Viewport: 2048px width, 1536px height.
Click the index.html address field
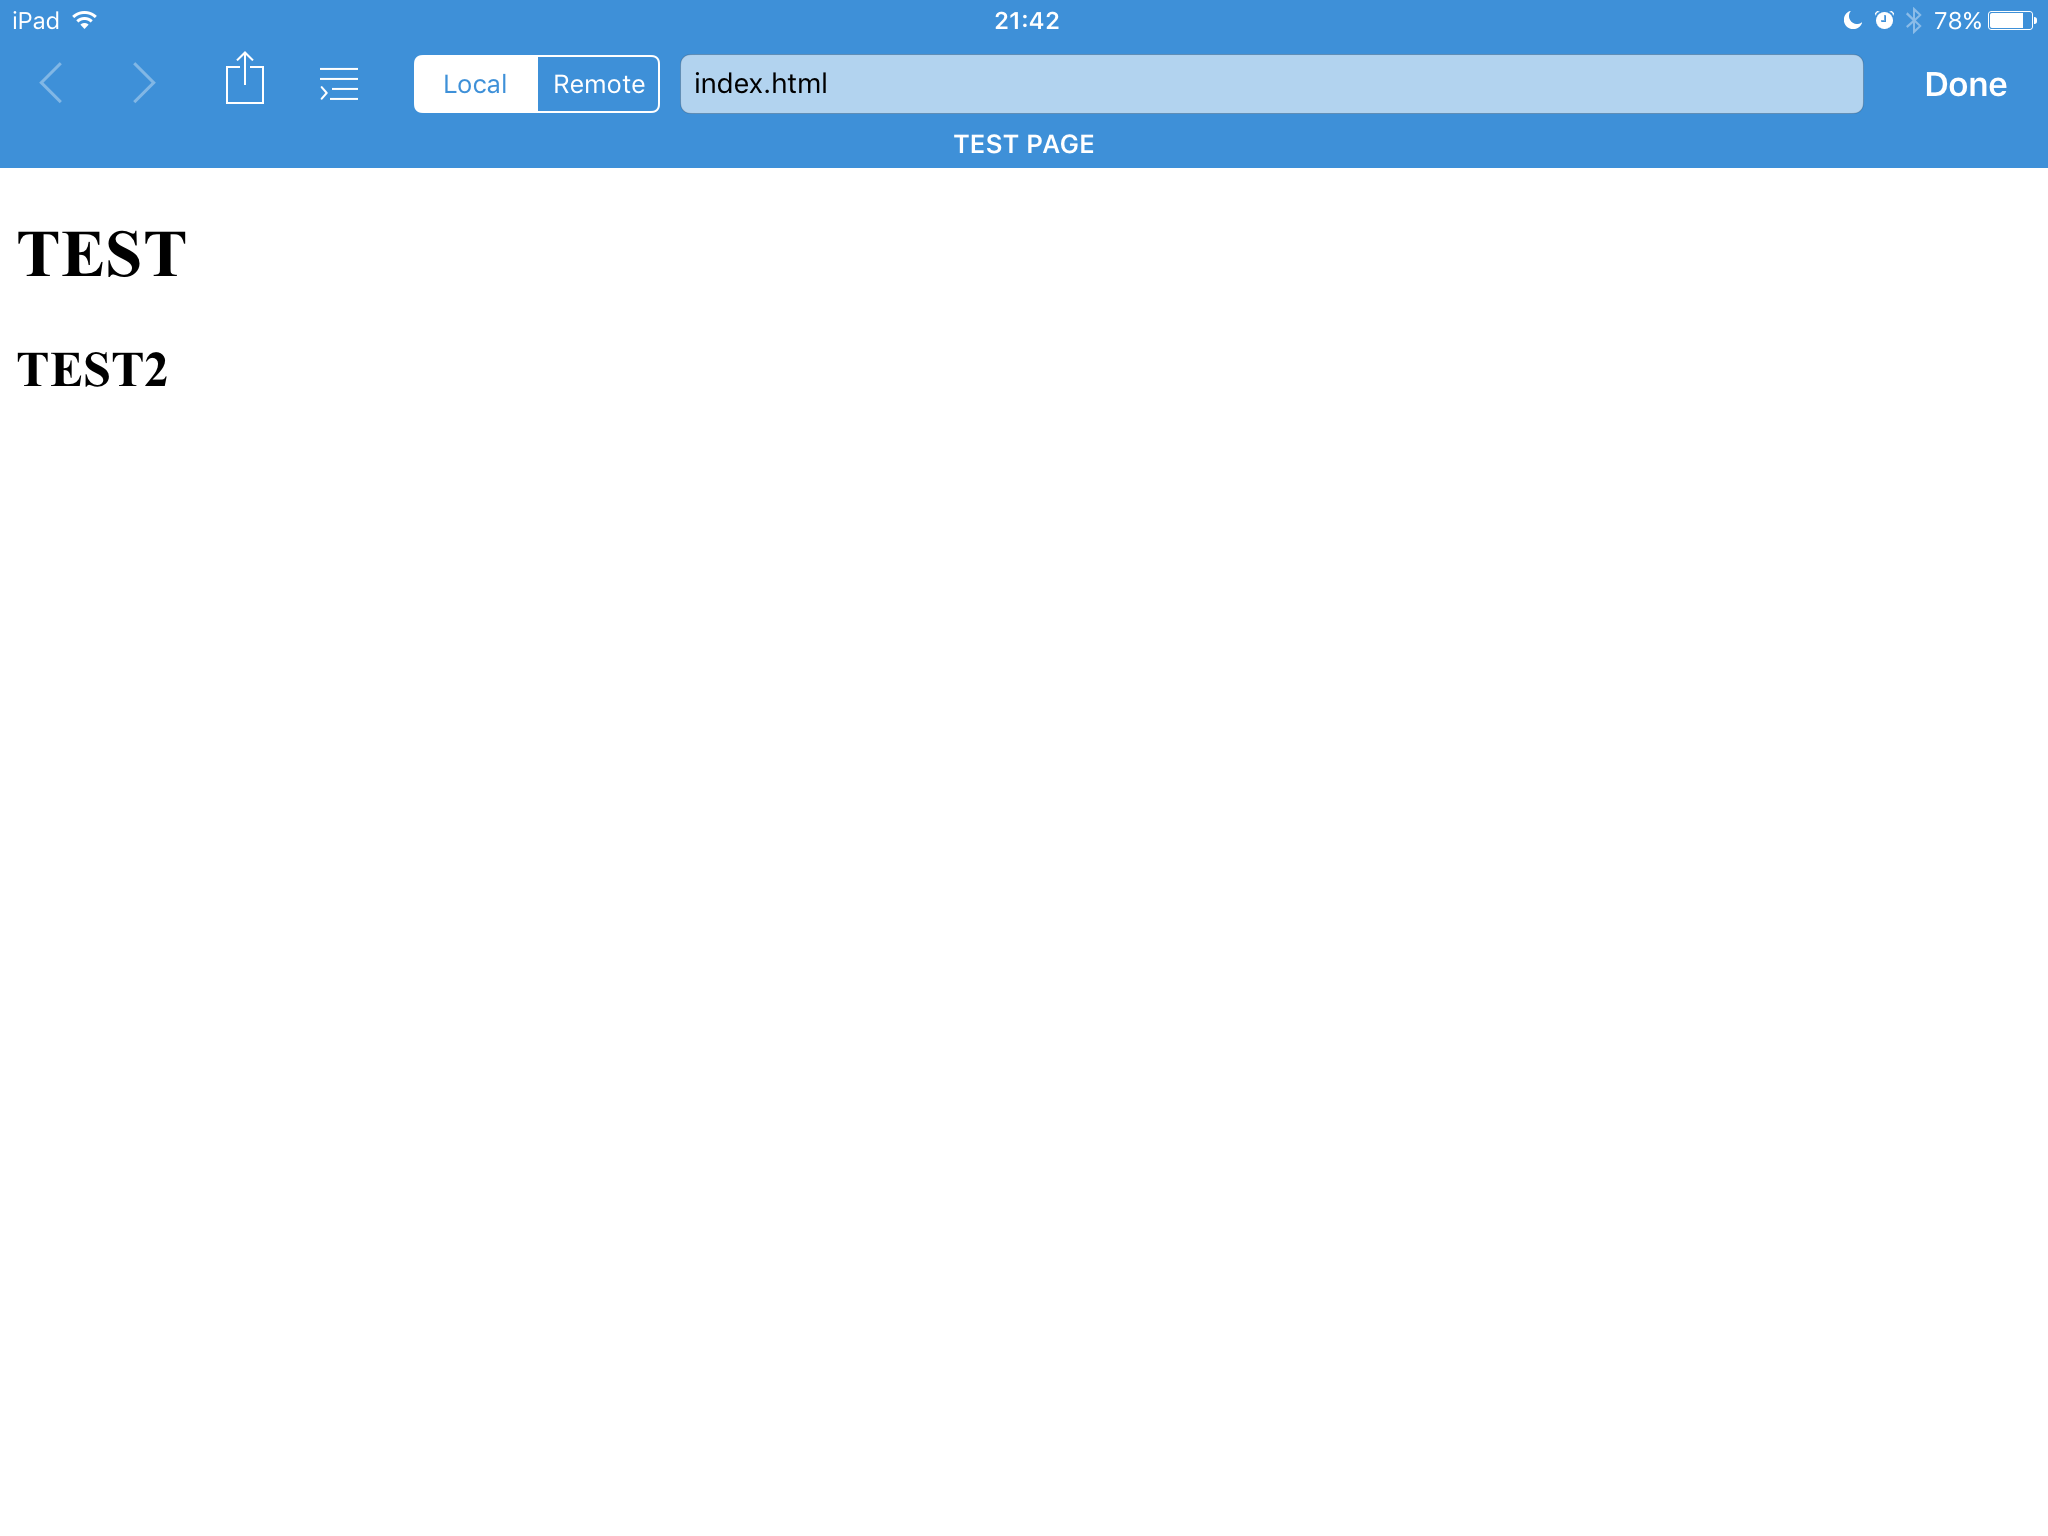(x=1270, y=84)
